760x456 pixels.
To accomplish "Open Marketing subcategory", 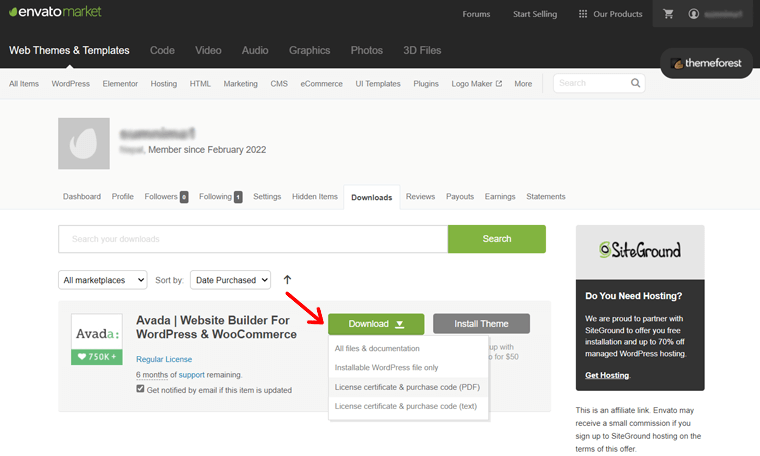I will tap(240, 84).
